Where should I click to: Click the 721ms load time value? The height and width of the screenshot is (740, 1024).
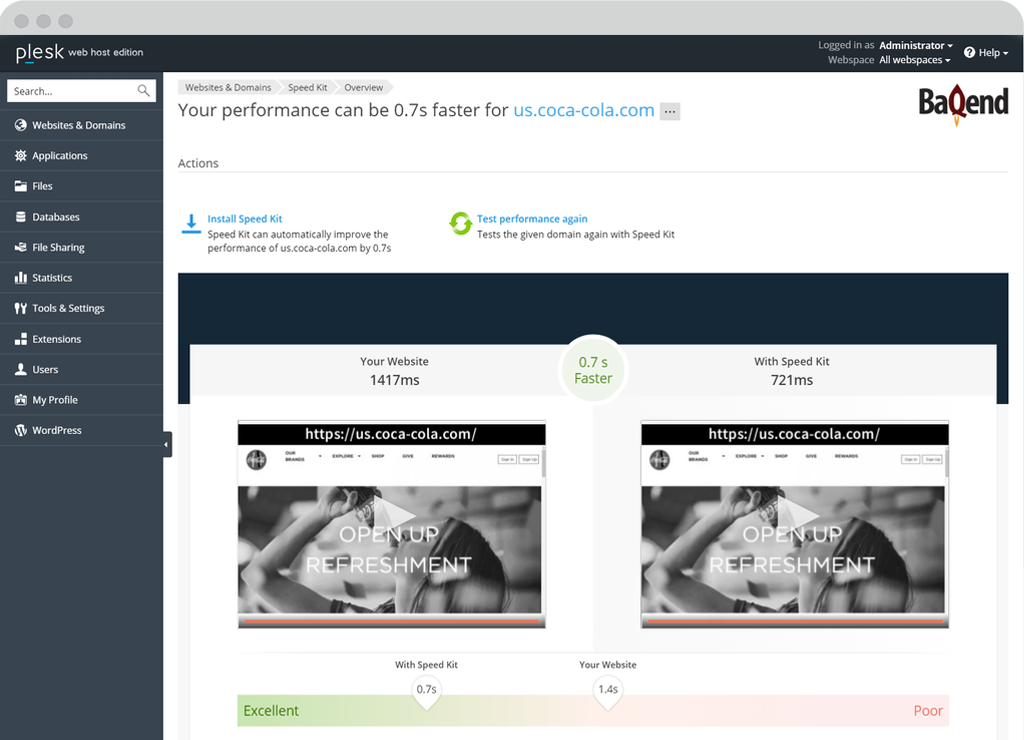pyautogui.click(x=792, y=380)
